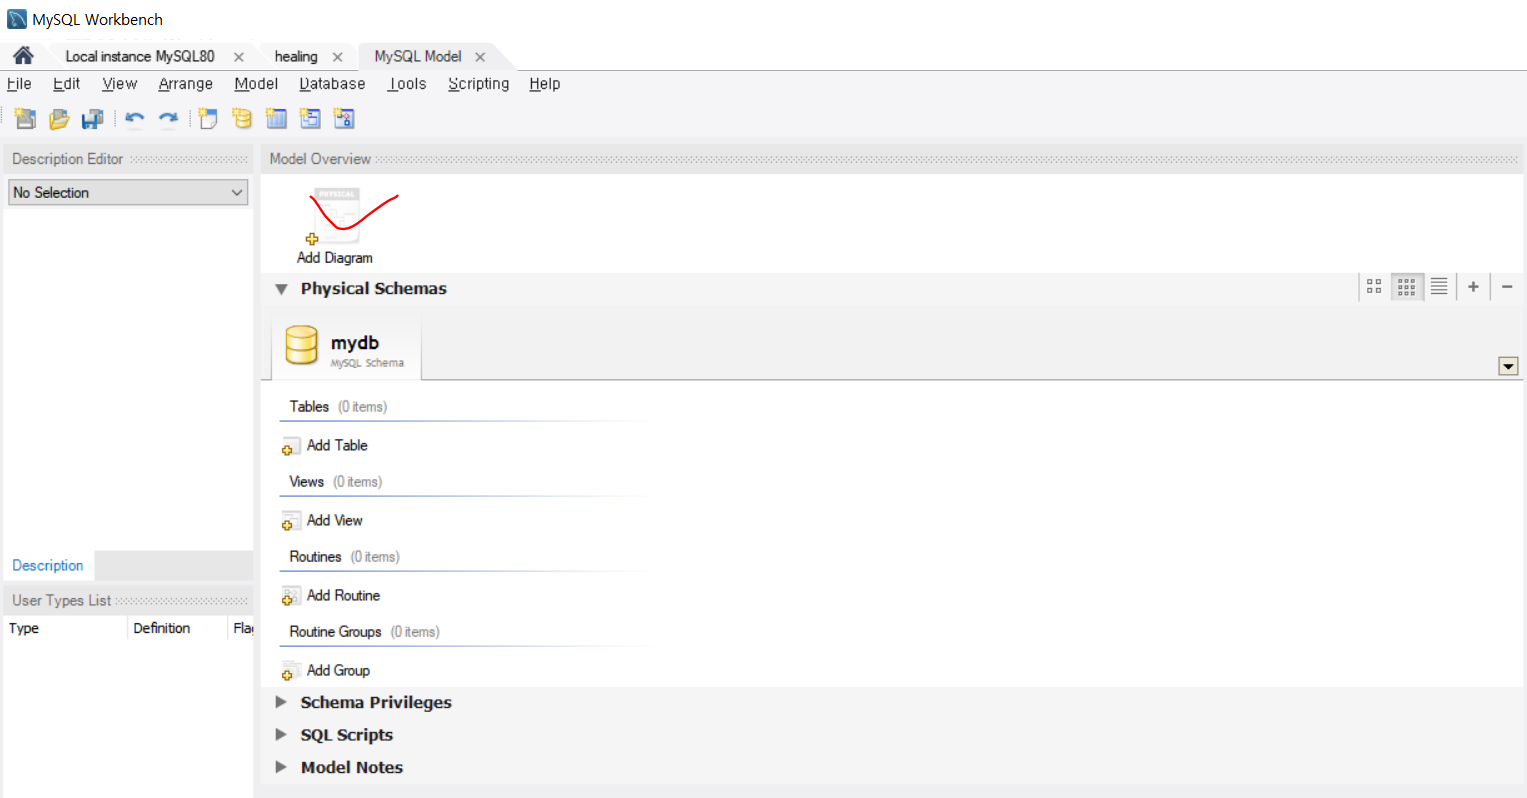Click the yellow database cylinder icon in the toolbar
Image resolution: width=1527 pixels, height=798 pixels.
242,119
